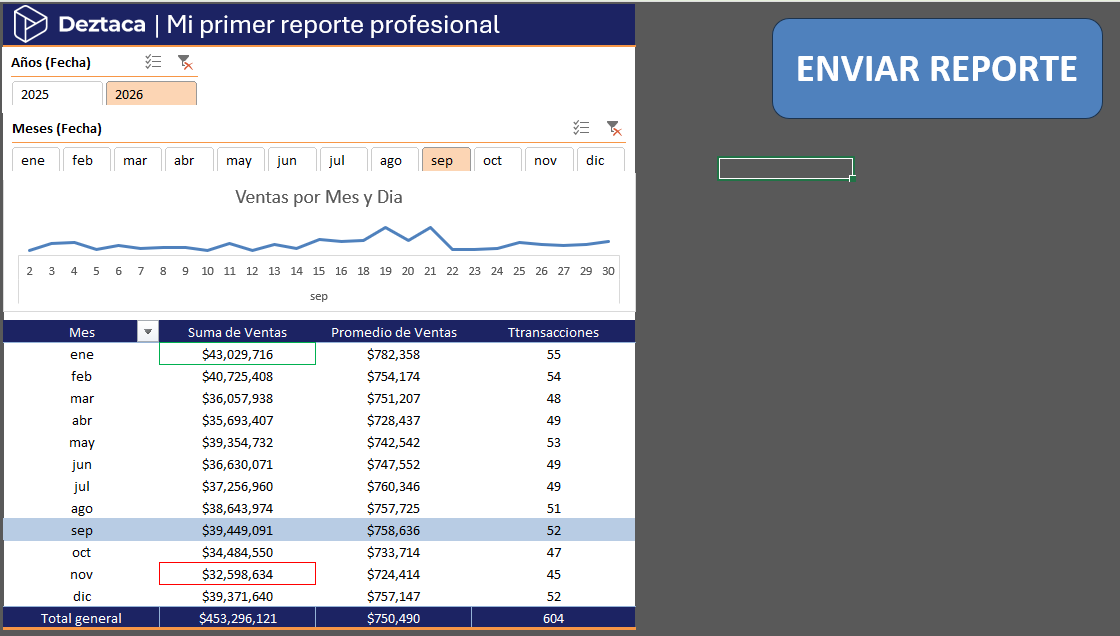
Task: Select total sum $453,296,121
Action: [x=237, y=619]
